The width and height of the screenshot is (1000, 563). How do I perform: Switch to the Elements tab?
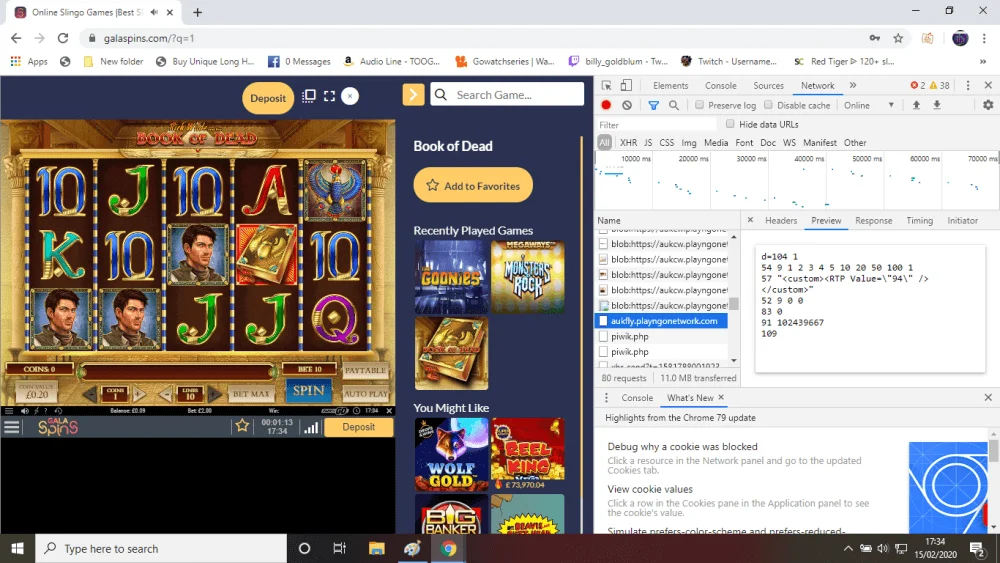(670, 85)
